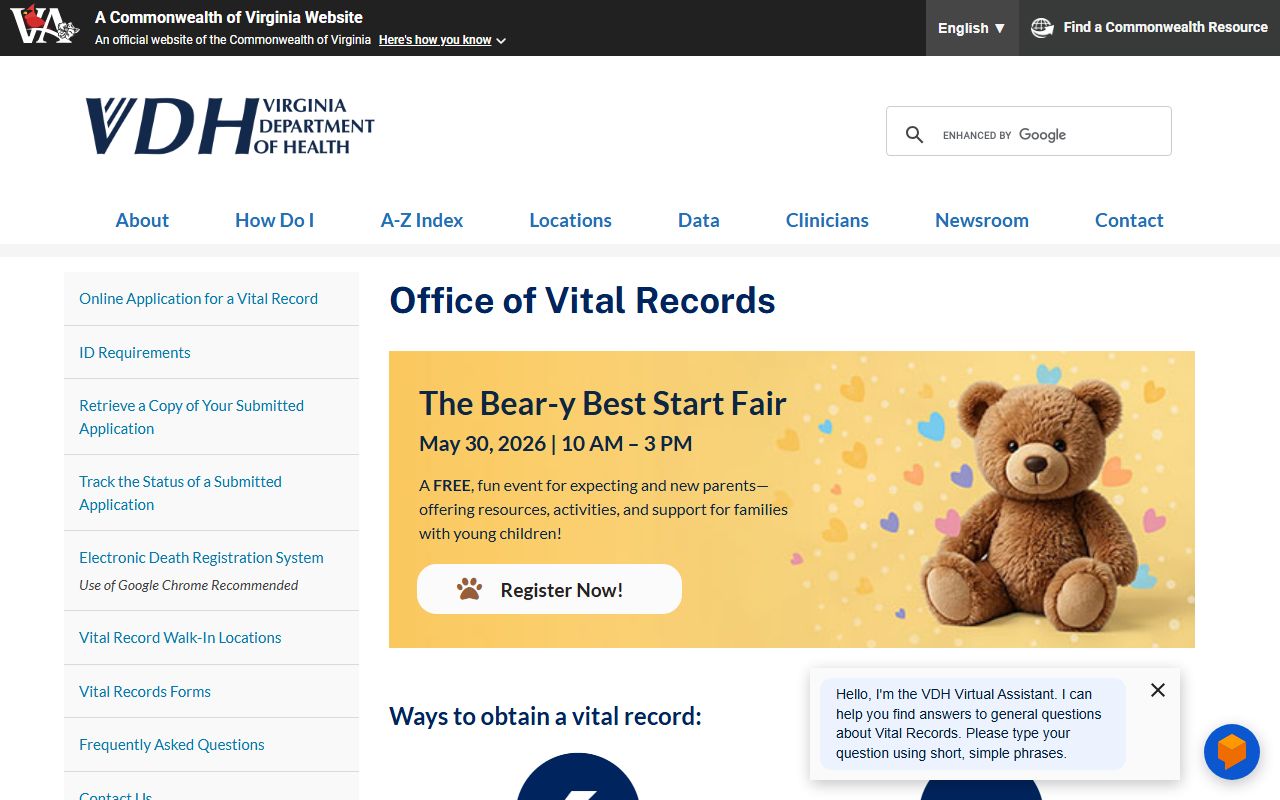Open the English language dropdown

[x=971, y=28]
